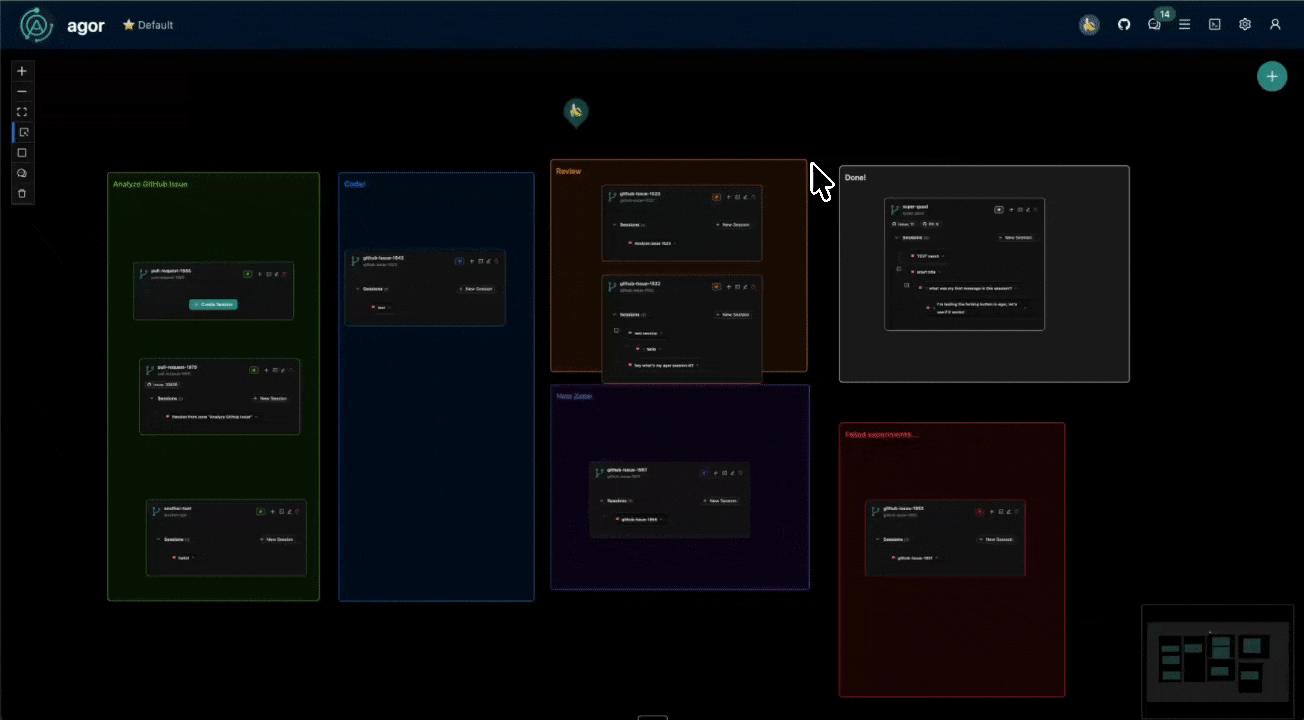Click the green plus button near the top right

[1272, 75]
